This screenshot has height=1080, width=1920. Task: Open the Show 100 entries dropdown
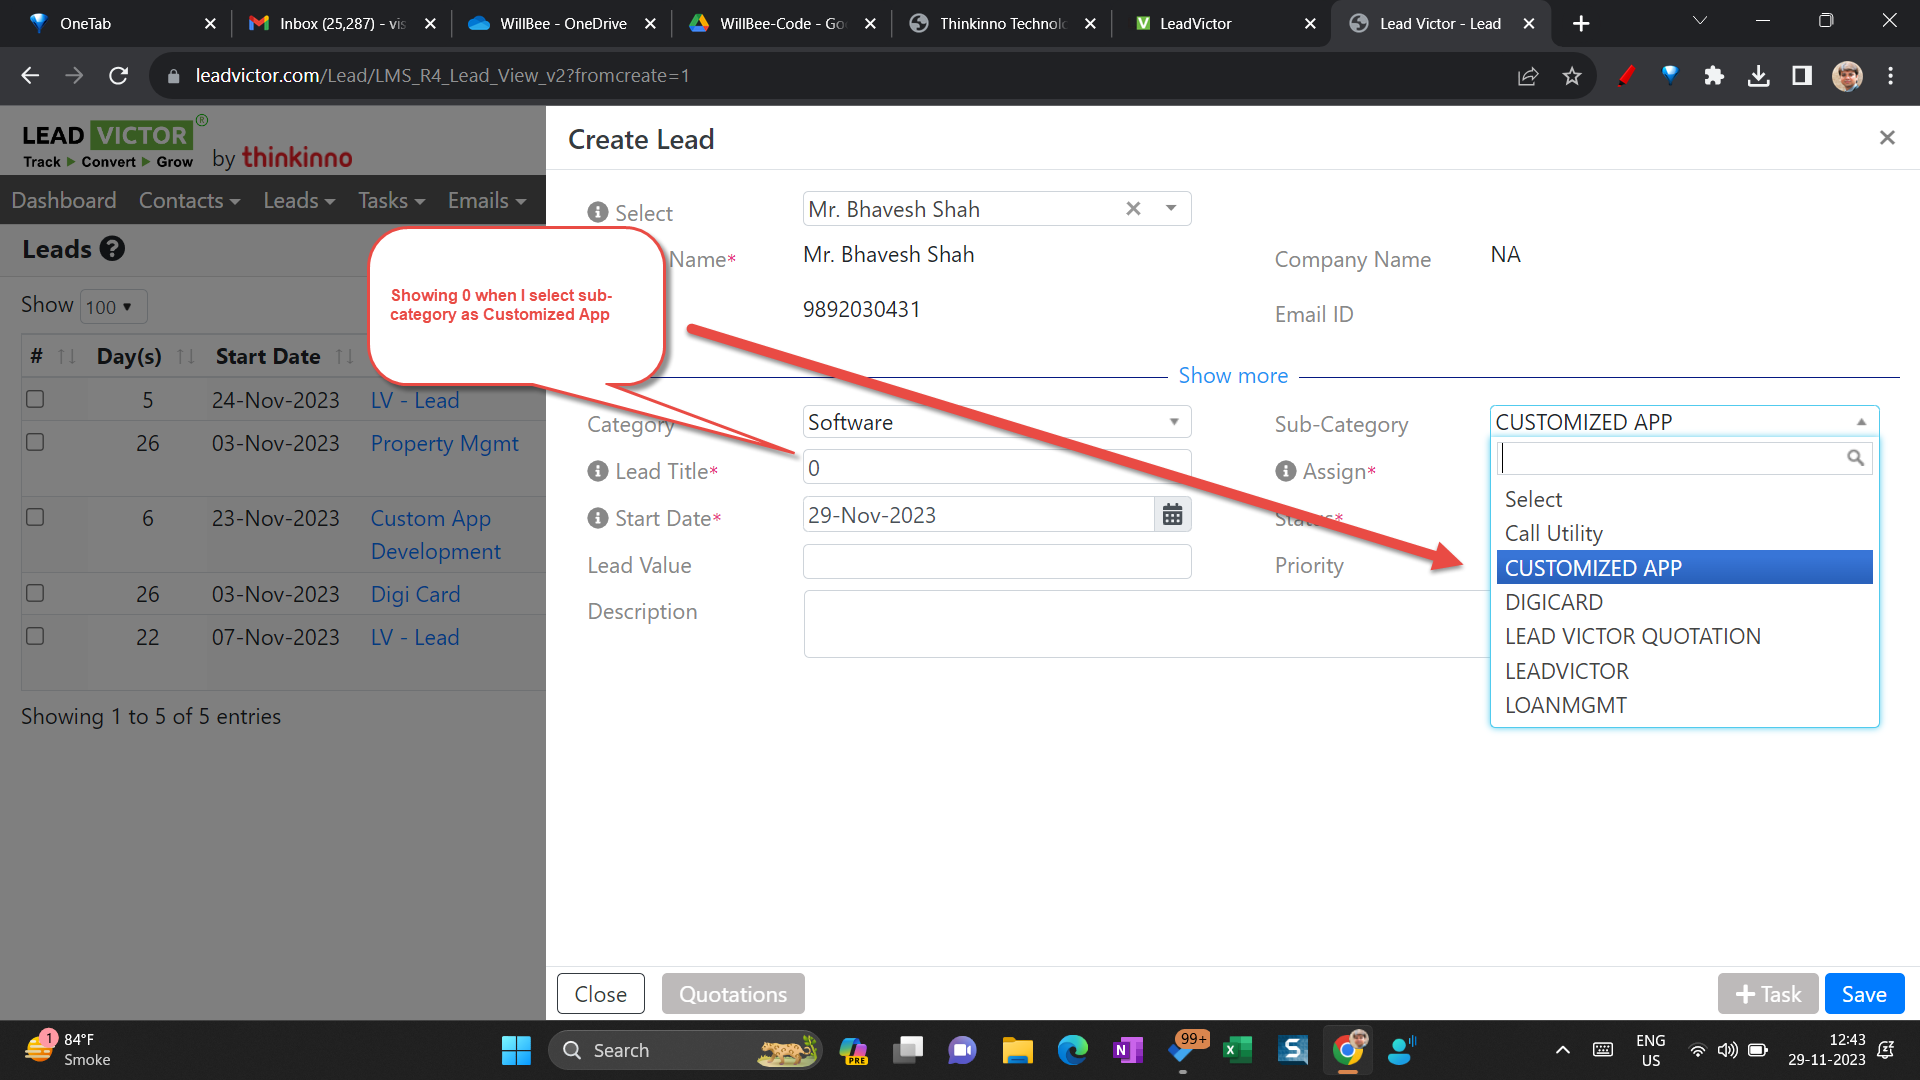[113, 307]
